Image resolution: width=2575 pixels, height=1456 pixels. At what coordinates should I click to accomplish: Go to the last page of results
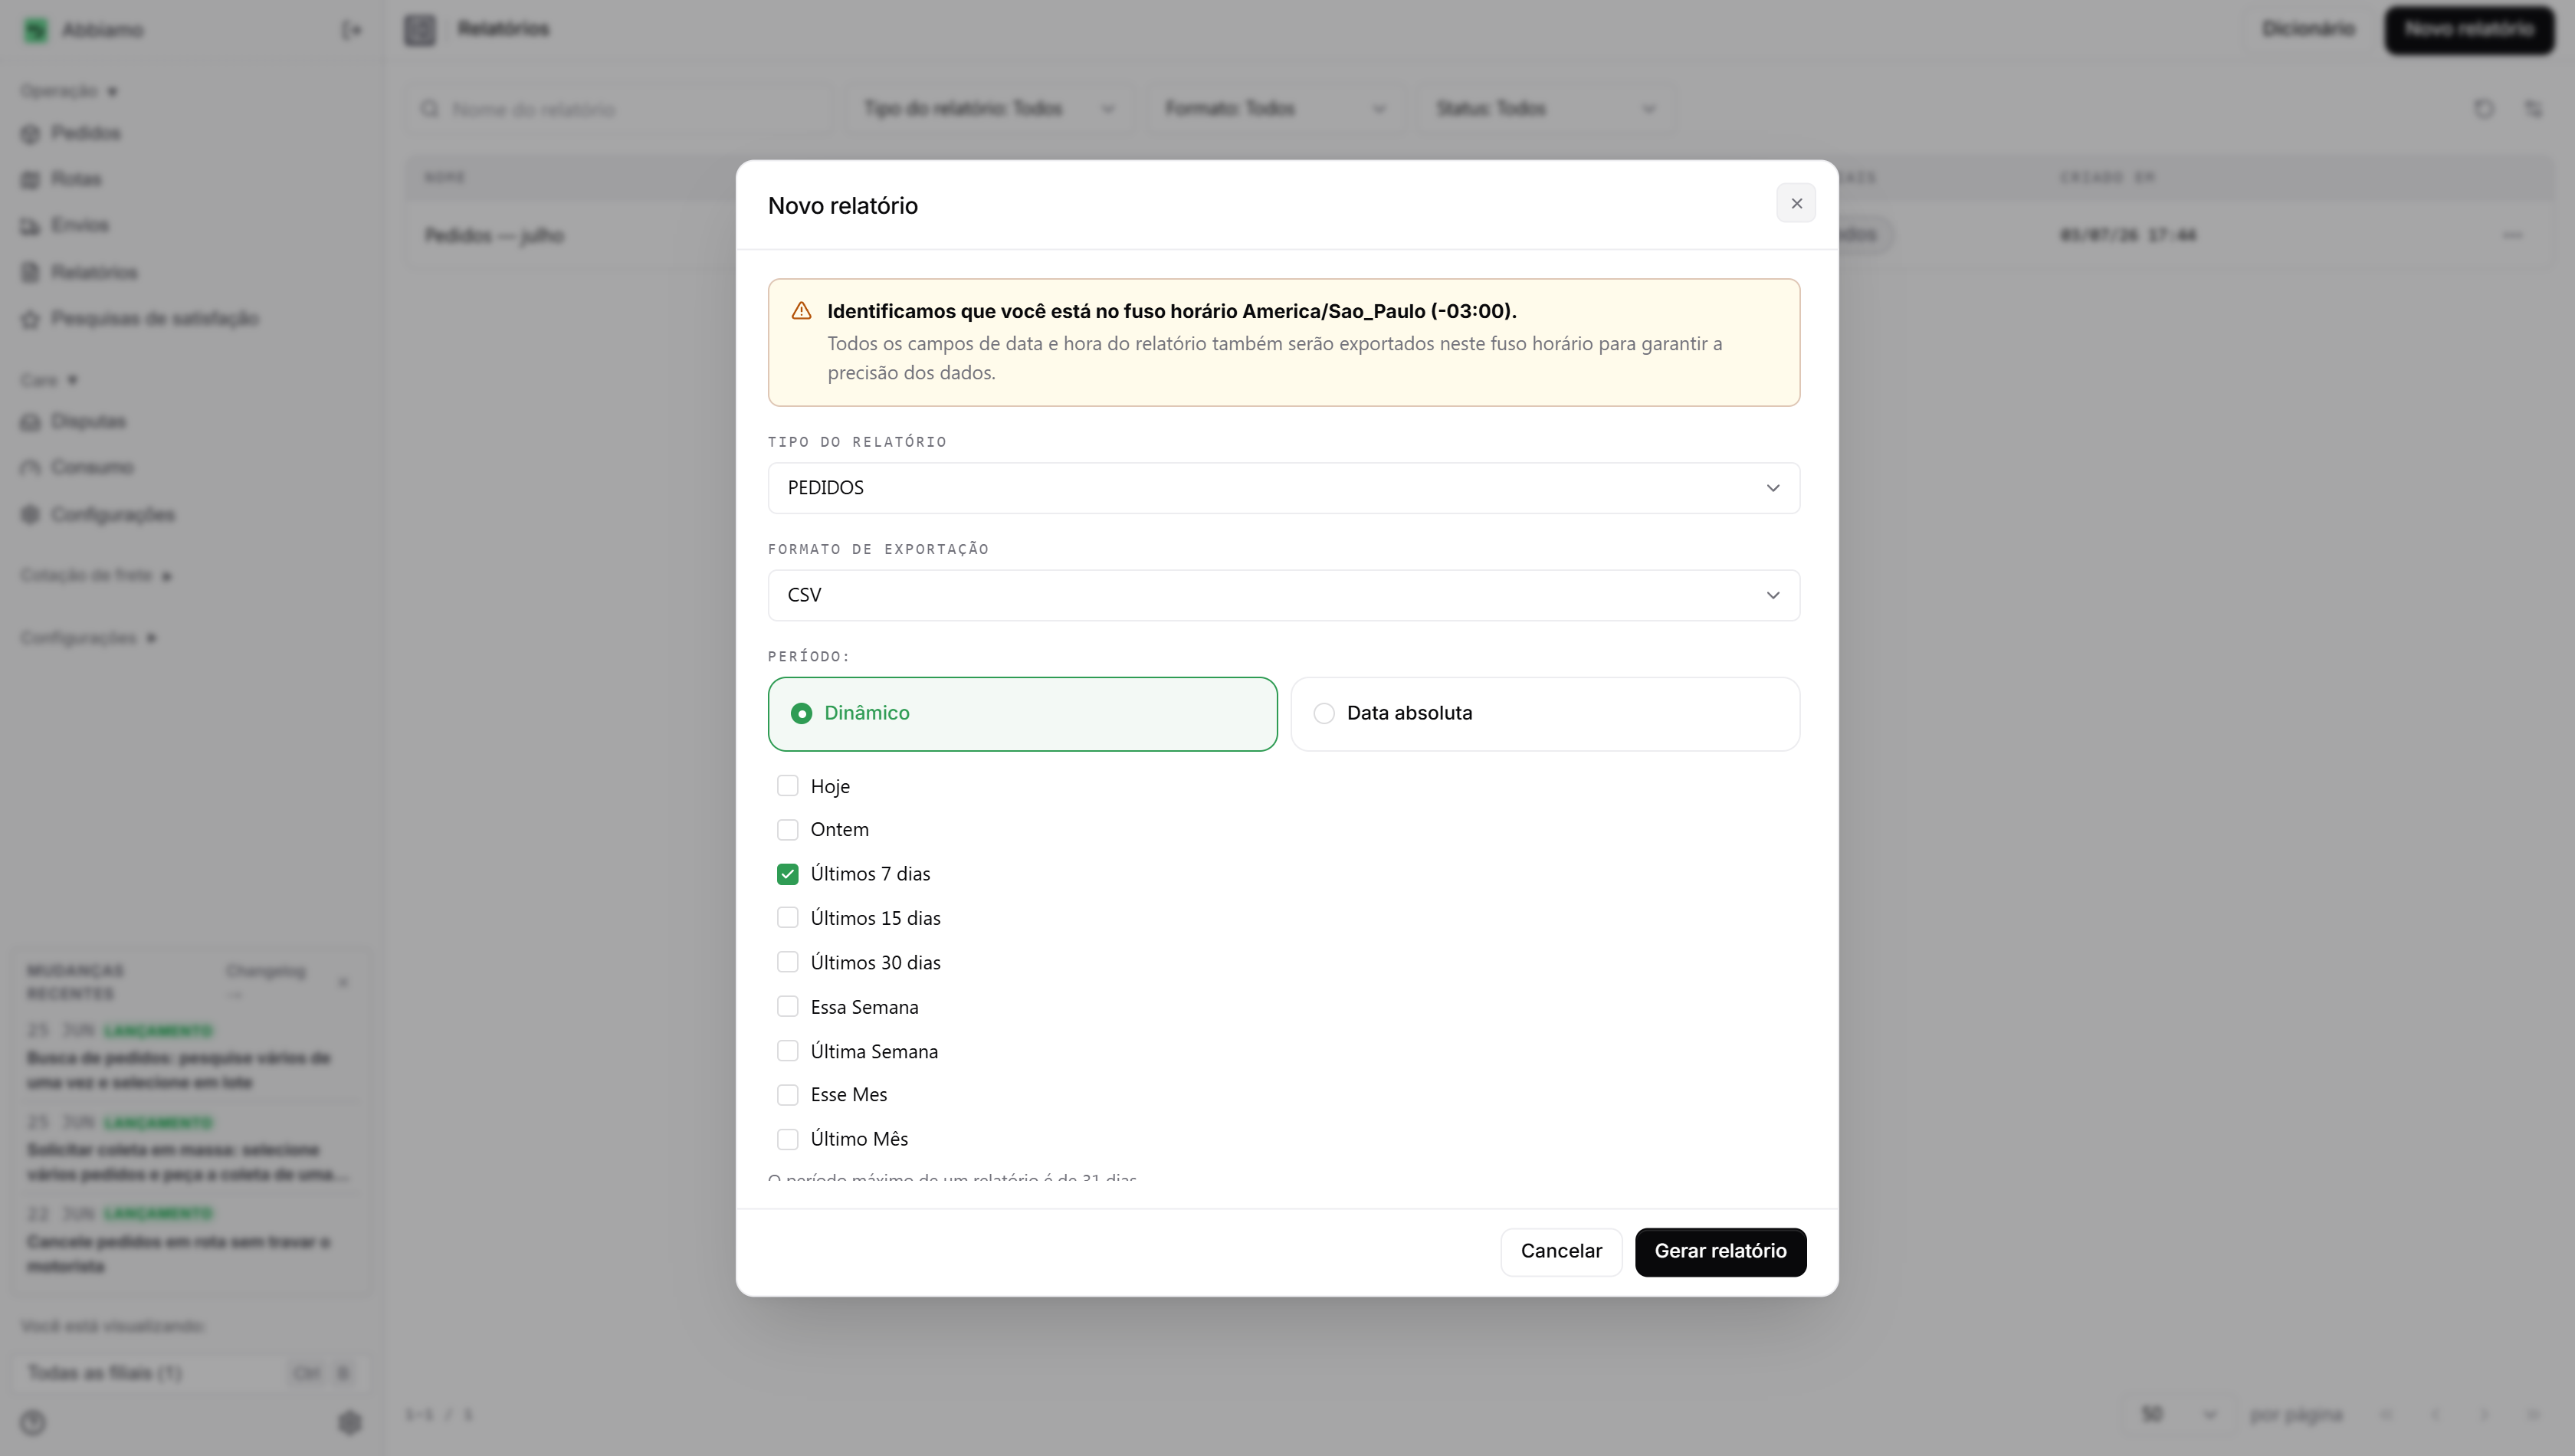(2533, 1415)
